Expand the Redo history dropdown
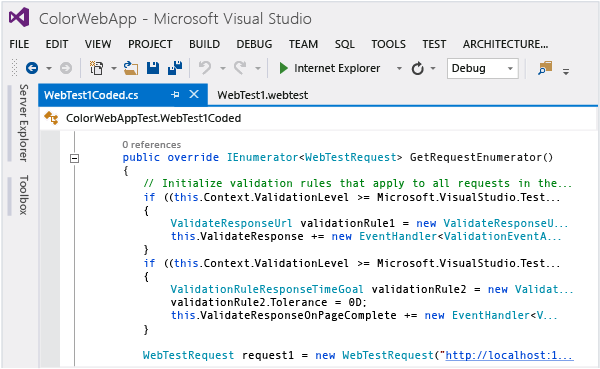 point(258,69)
